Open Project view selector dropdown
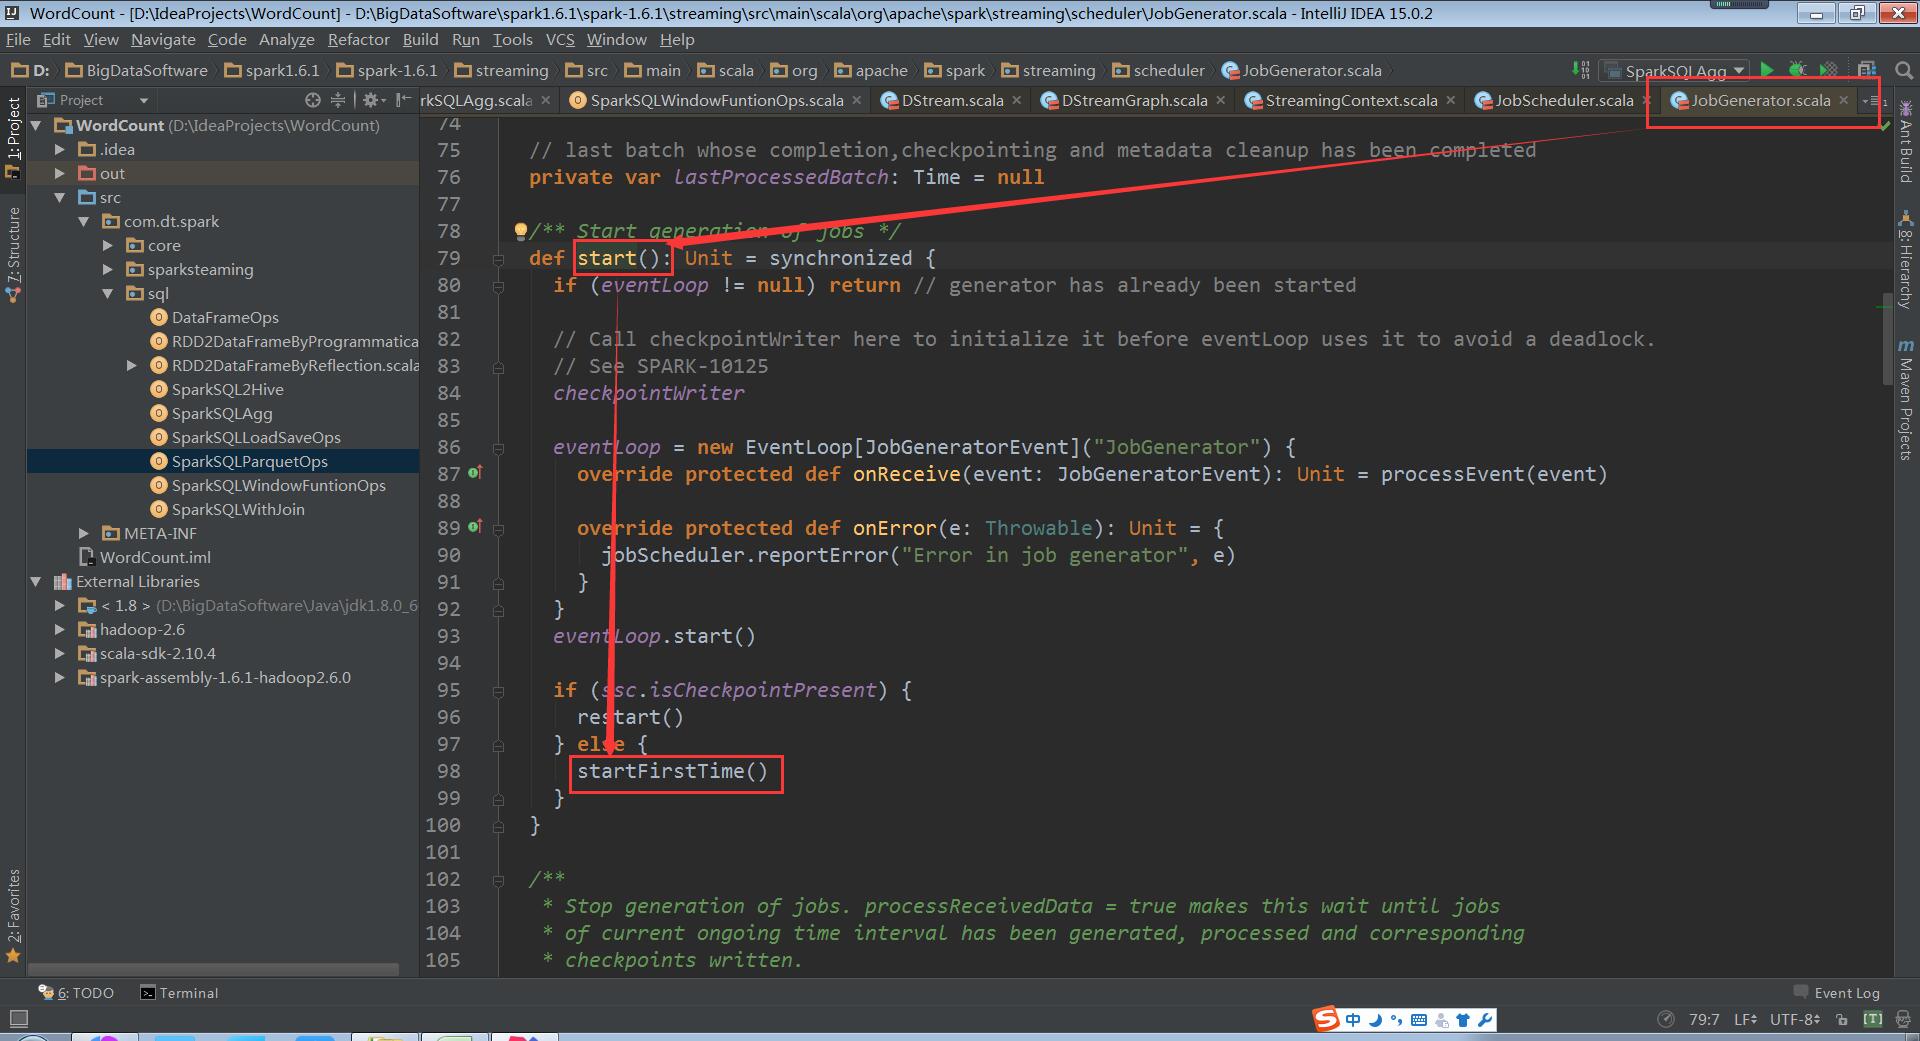This screenshot has height=1041, width=1920. [93, 100]
